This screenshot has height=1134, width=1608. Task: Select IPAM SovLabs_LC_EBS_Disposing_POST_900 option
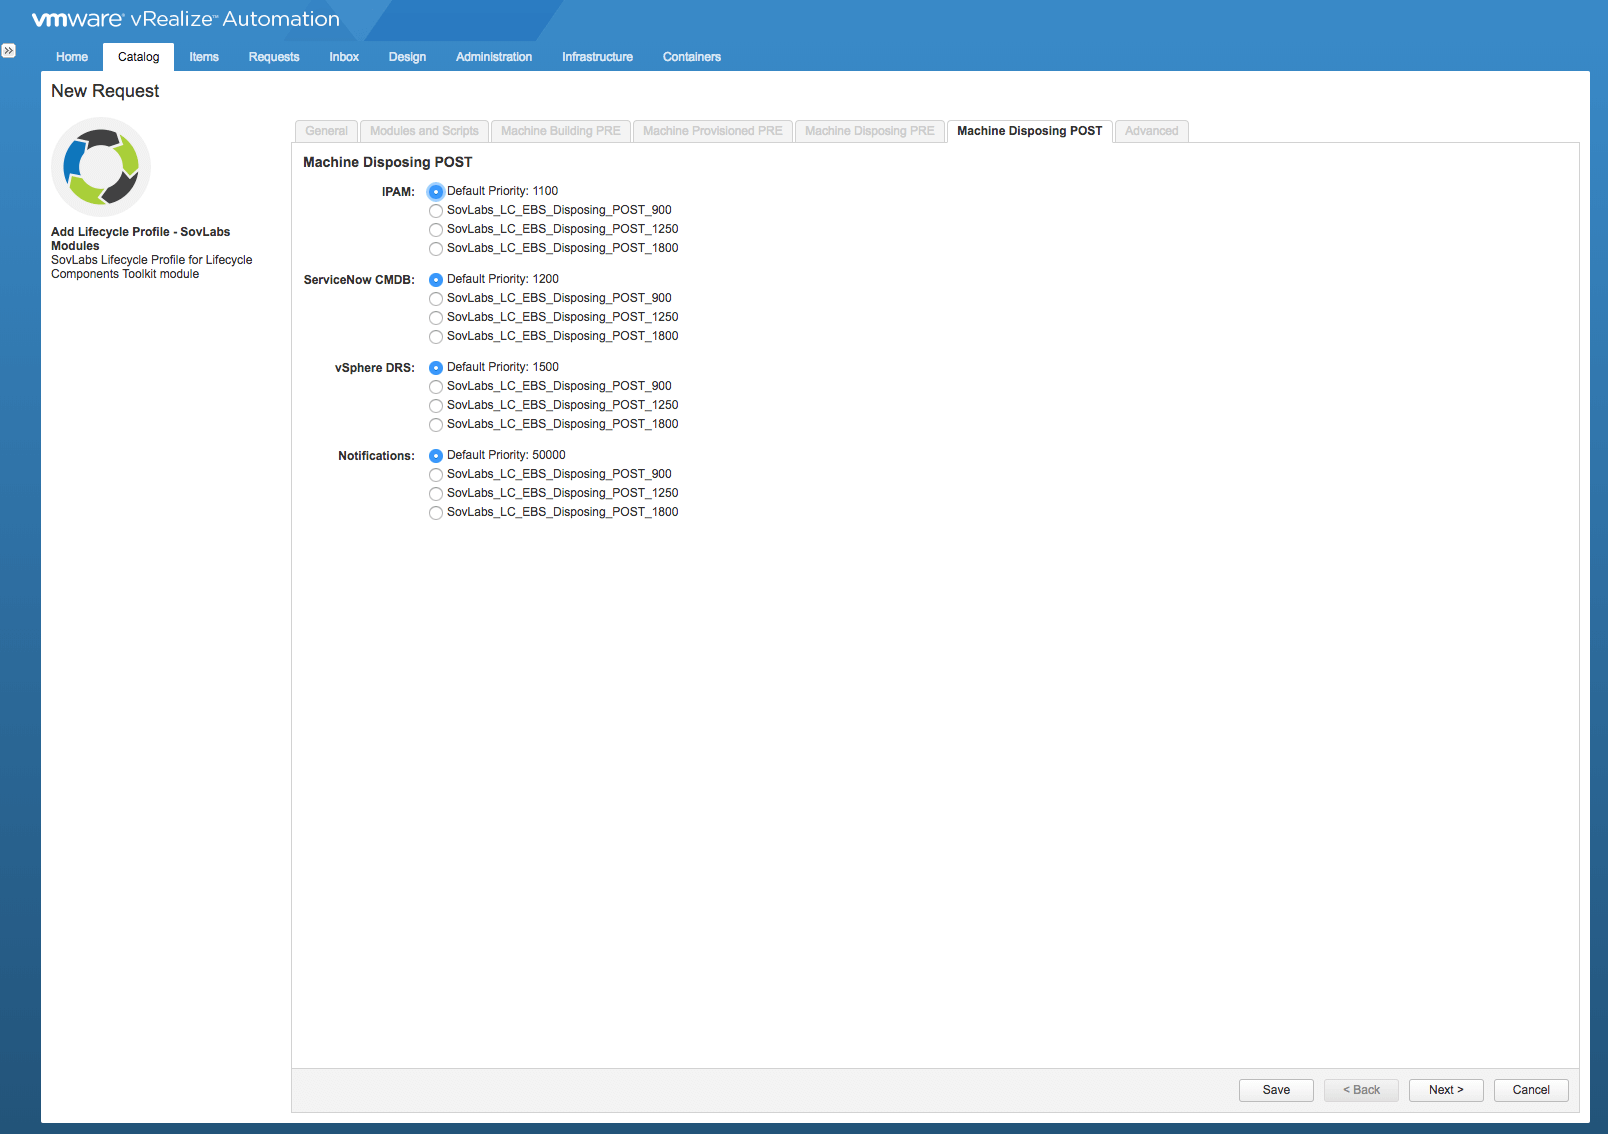[436, 211]
